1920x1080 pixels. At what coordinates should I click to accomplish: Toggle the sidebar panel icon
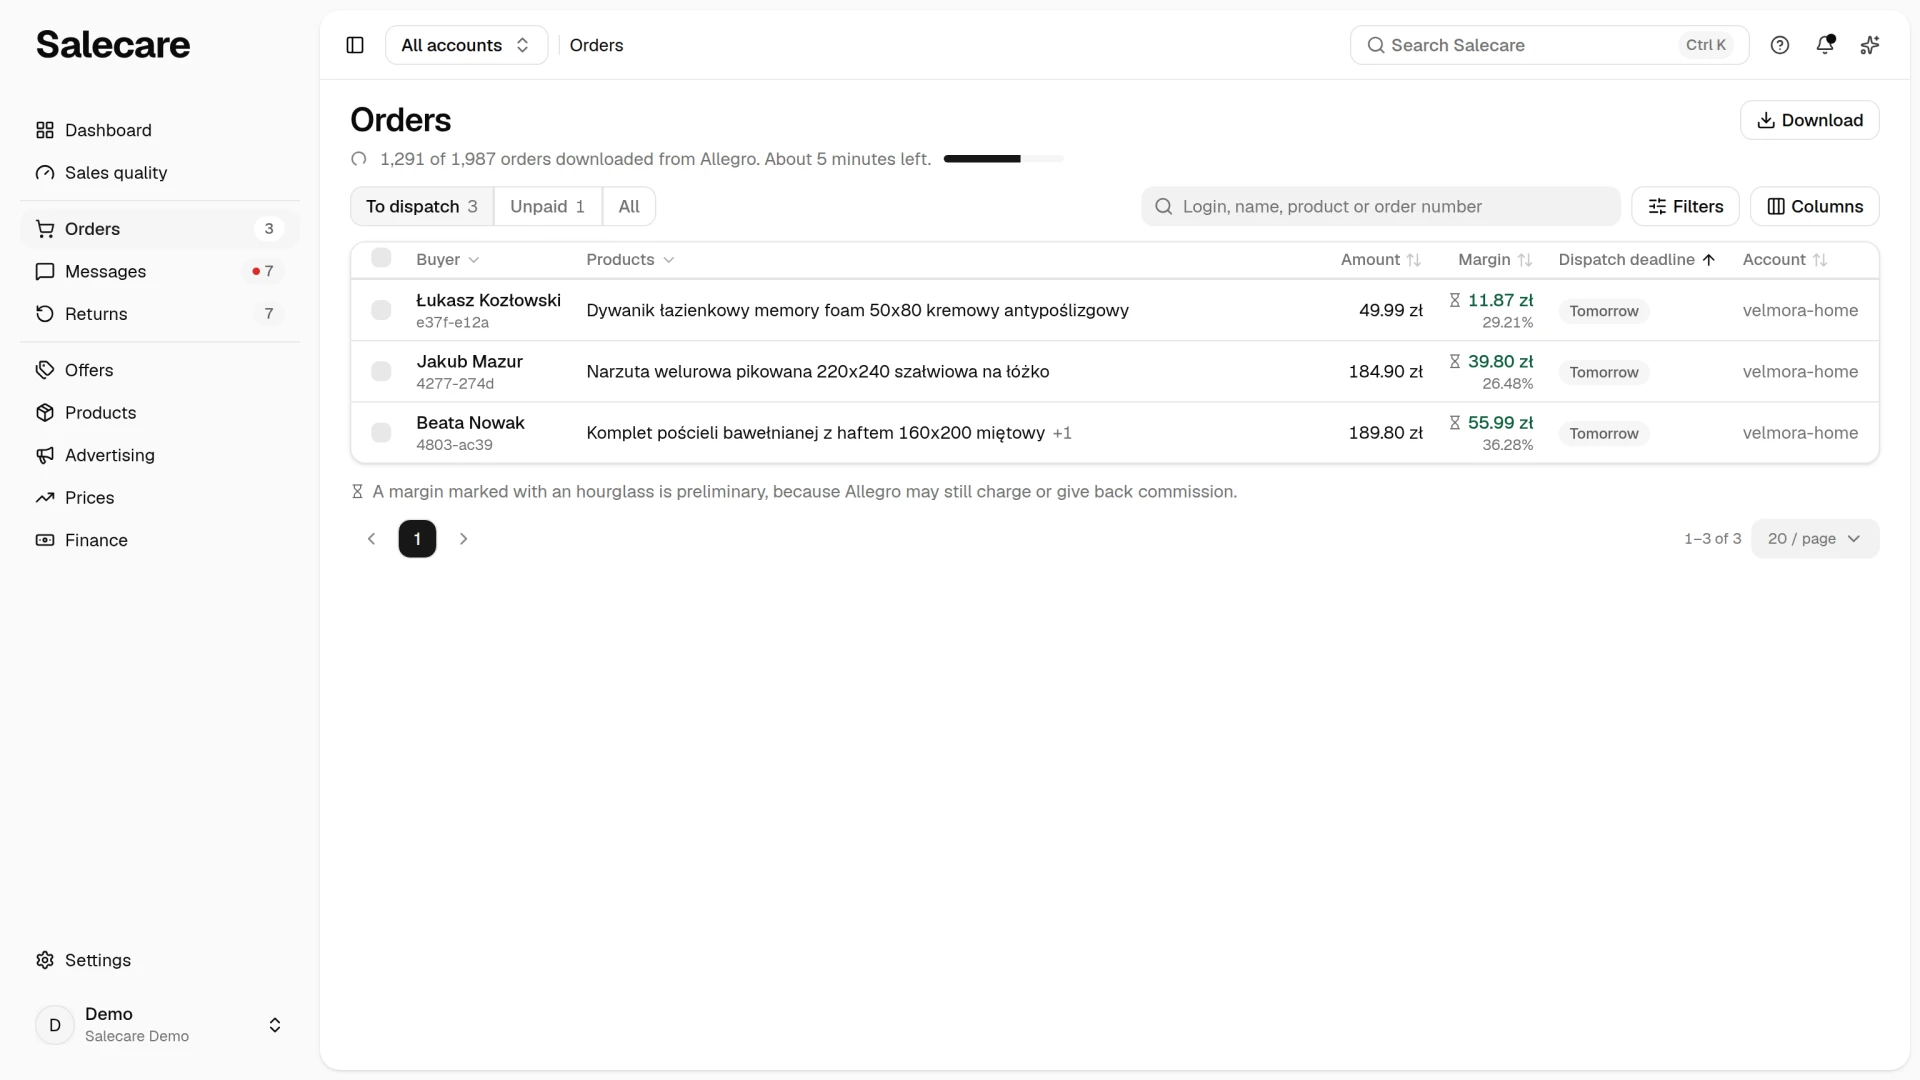point(355,45)
